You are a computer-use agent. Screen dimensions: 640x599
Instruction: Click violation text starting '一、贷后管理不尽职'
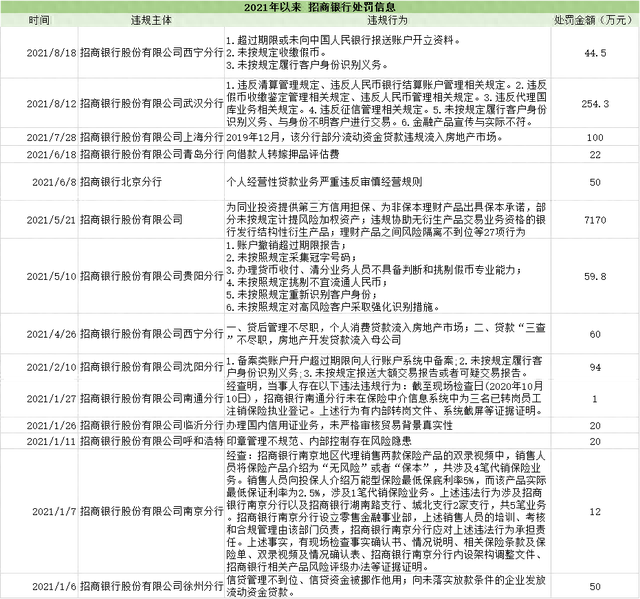click(x=386, y=334)
